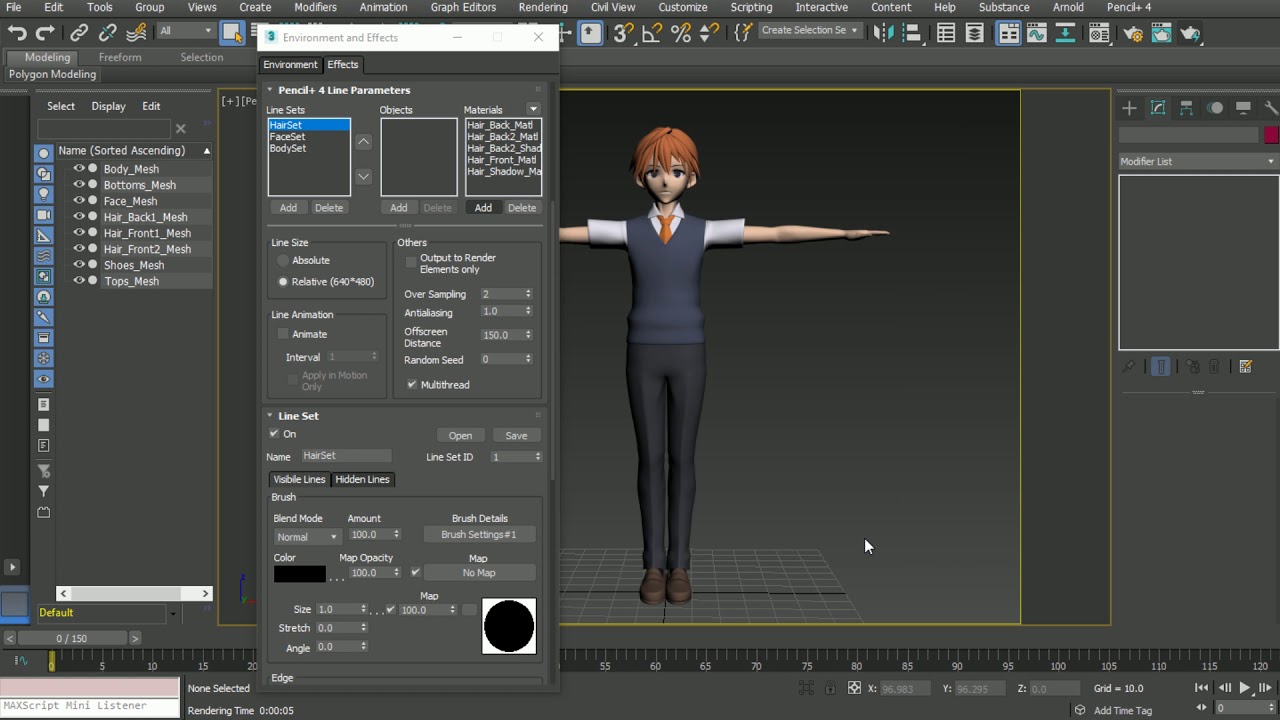Enable the Animate checkbox under Line Animation
1280x720 pixels.
[283, 334]
